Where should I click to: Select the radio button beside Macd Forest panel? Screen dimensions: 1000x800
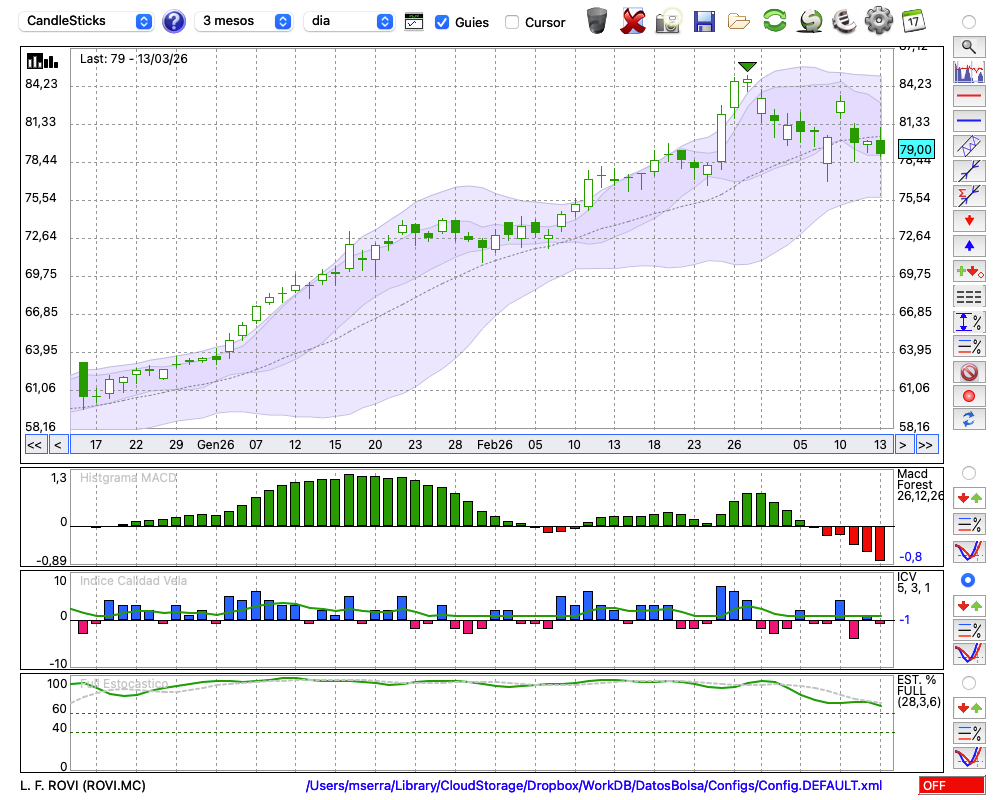tap(969, 473)
